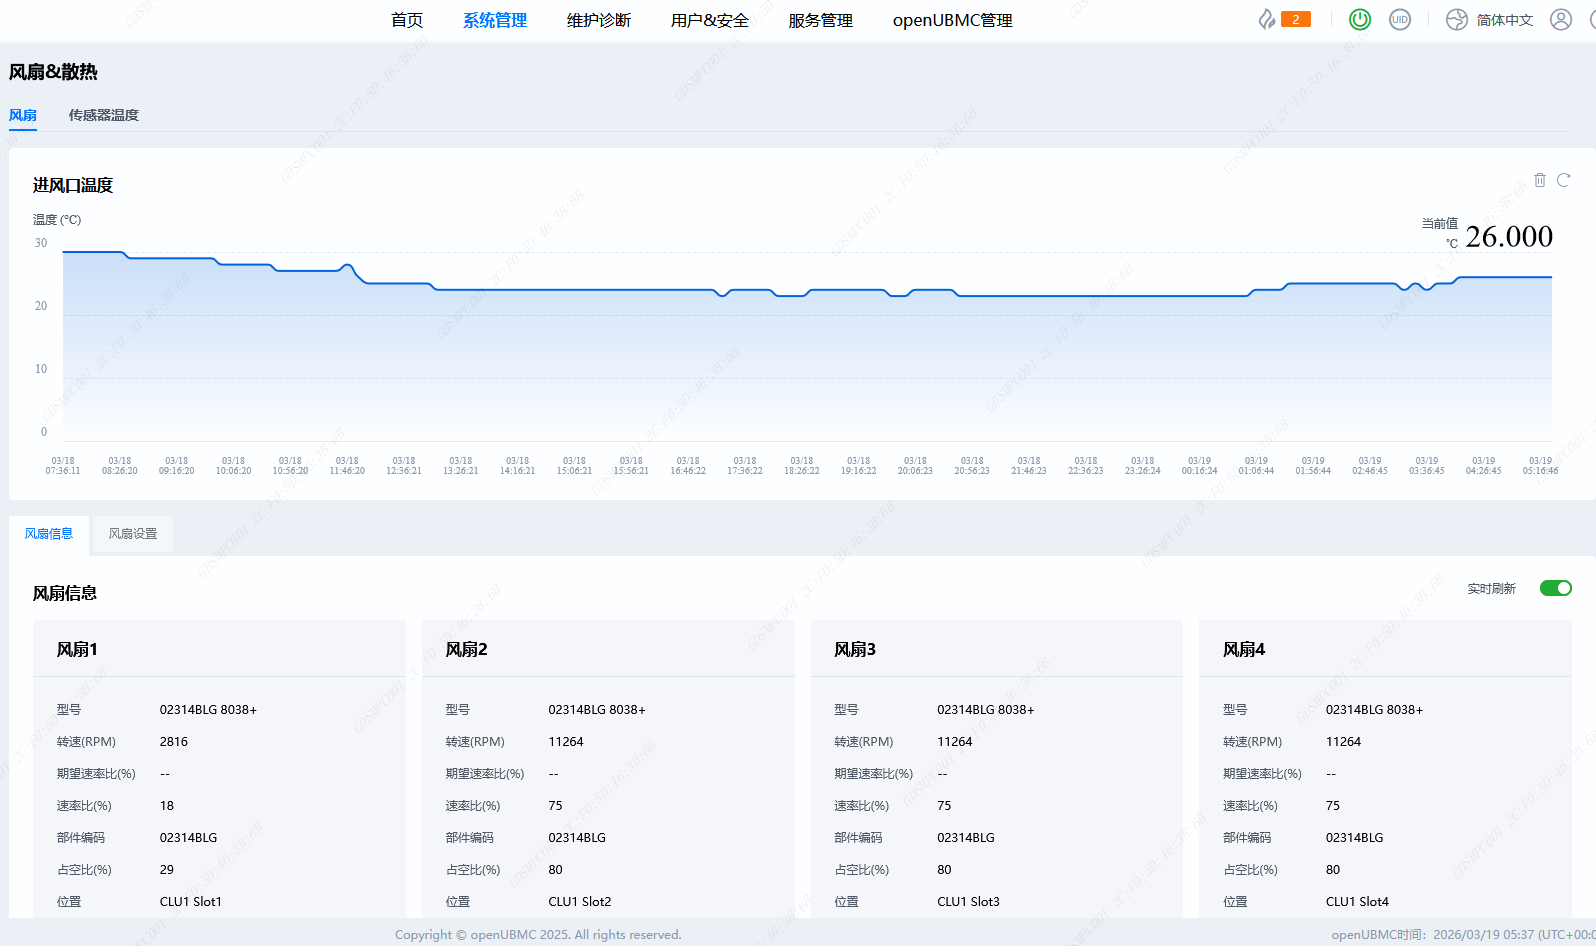Screen dimensions: 1596x946
Task: Switch to the 传感器温度 tab
Action: click(104, 115)
